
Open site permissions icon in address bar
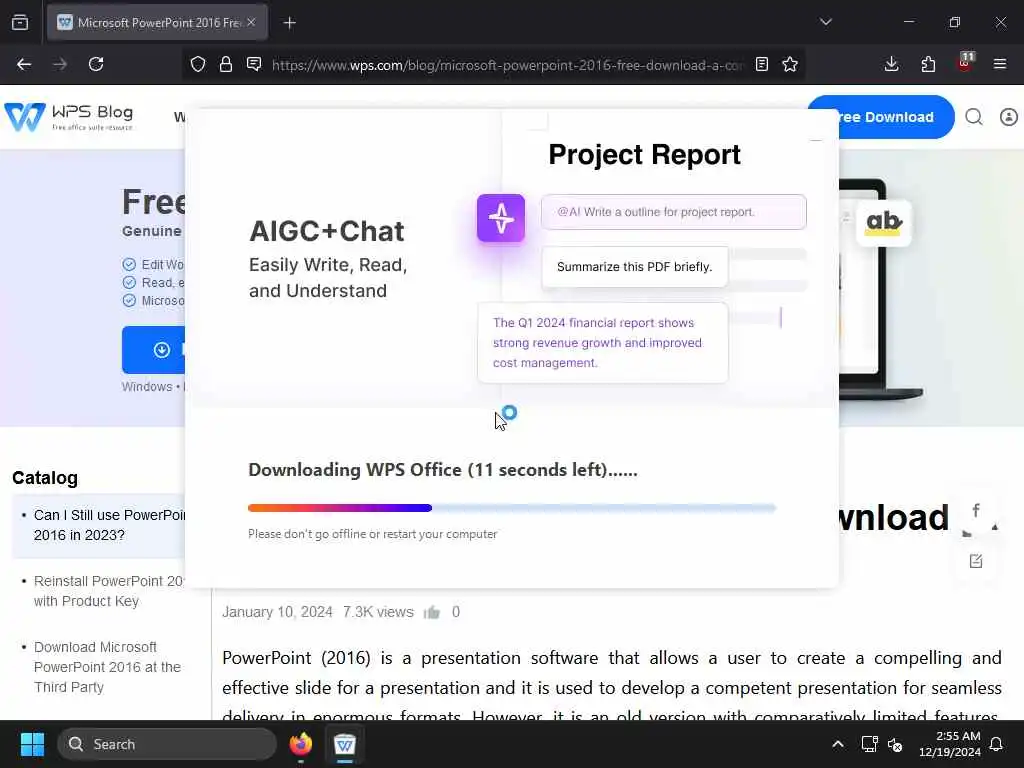click(254, 64)
